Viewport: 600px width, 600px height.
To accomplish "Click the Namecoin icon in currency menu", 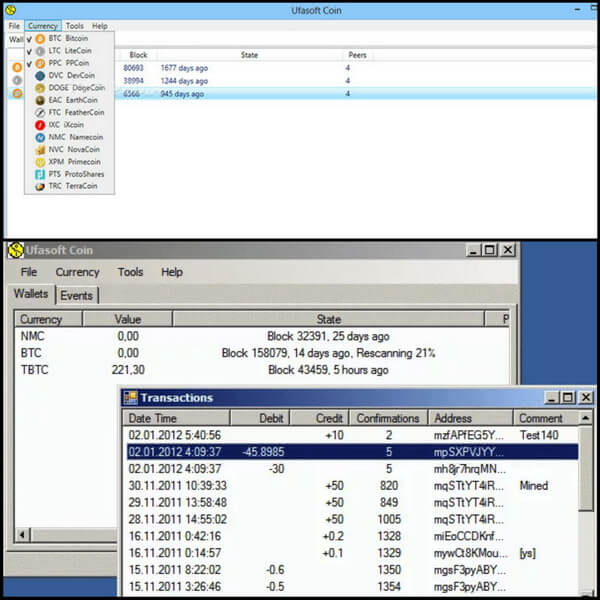I will click(40, 137).
